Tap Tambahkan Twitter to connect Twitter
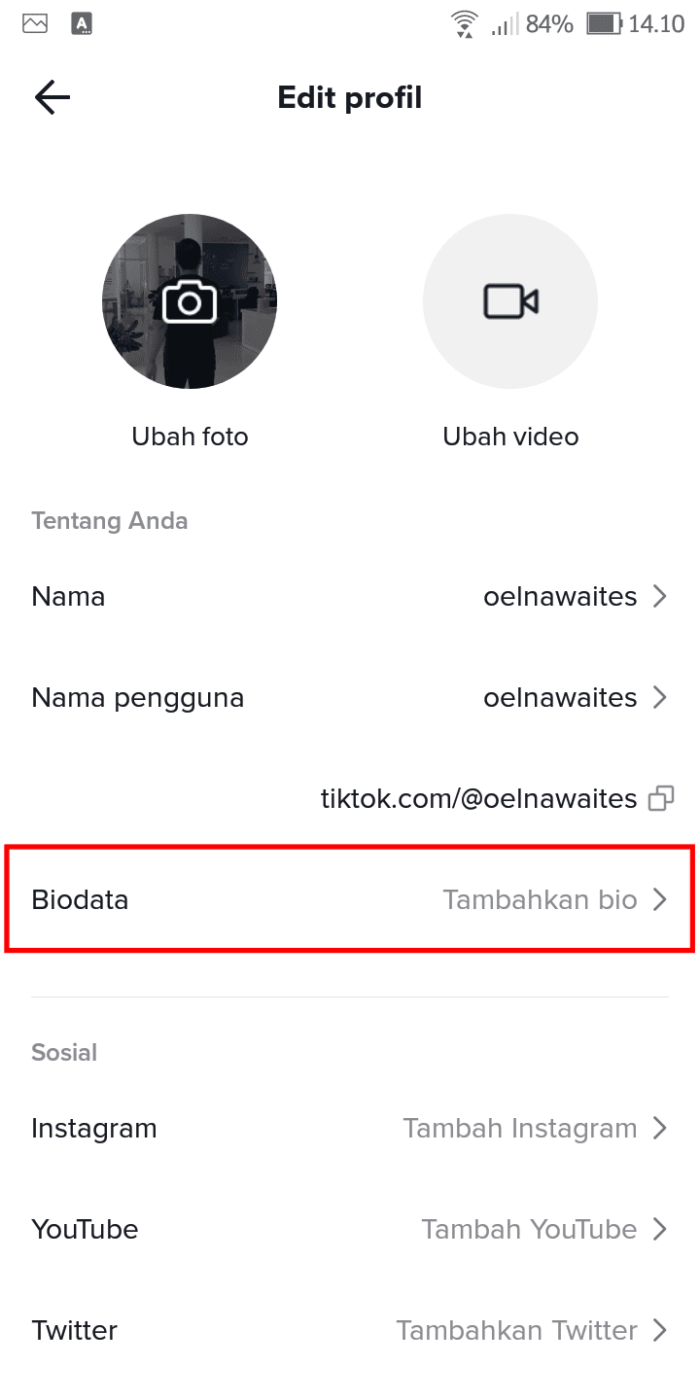Screen dimensions: 700x1400 click(x=517, y=1330)
